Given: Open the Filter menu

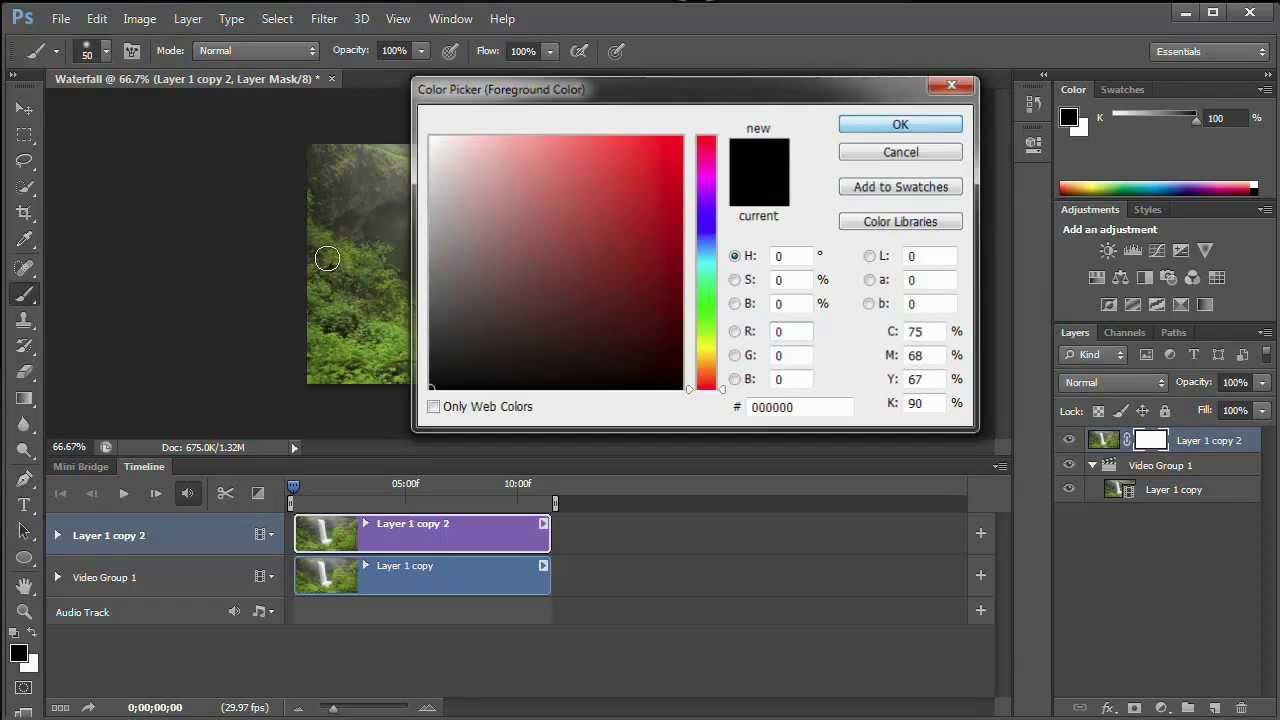Looking at the screenshot, I should [324, 18].
